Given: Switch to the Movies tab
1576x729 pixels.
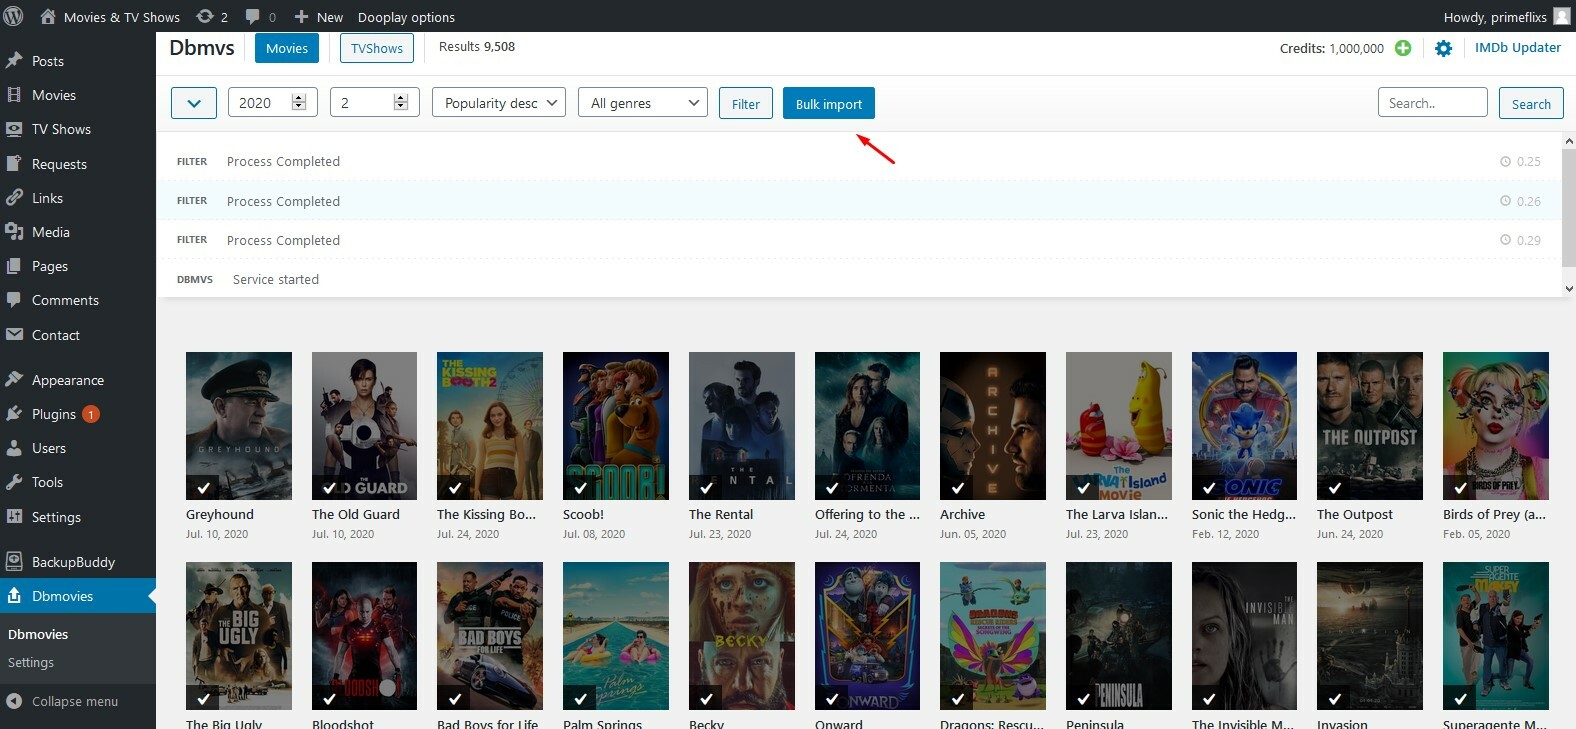Looking at the screenshot, I should click(287, 48).
